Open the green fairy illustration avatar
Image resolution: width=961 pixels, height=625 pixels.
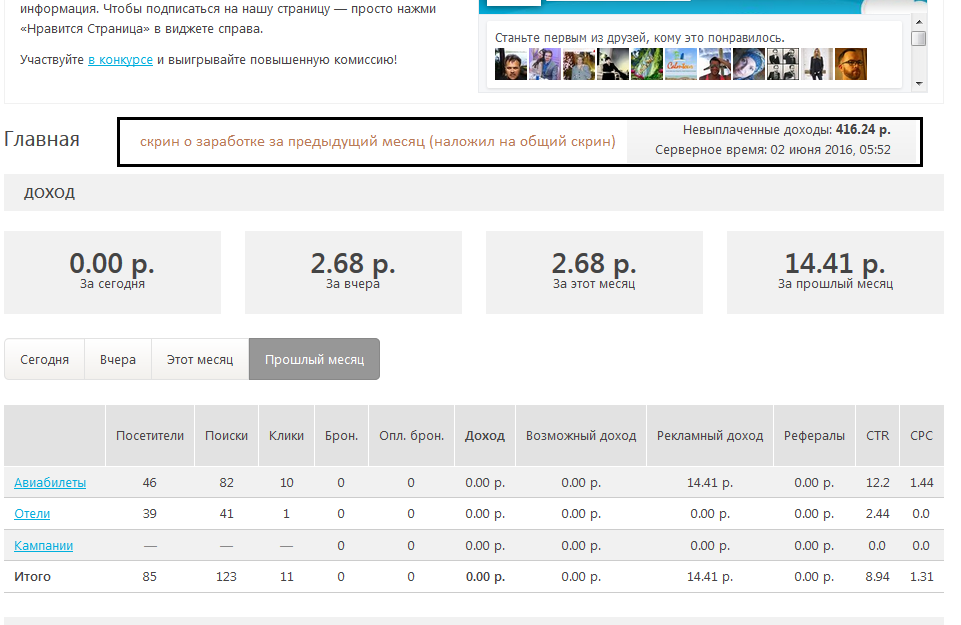coord(647,64)
